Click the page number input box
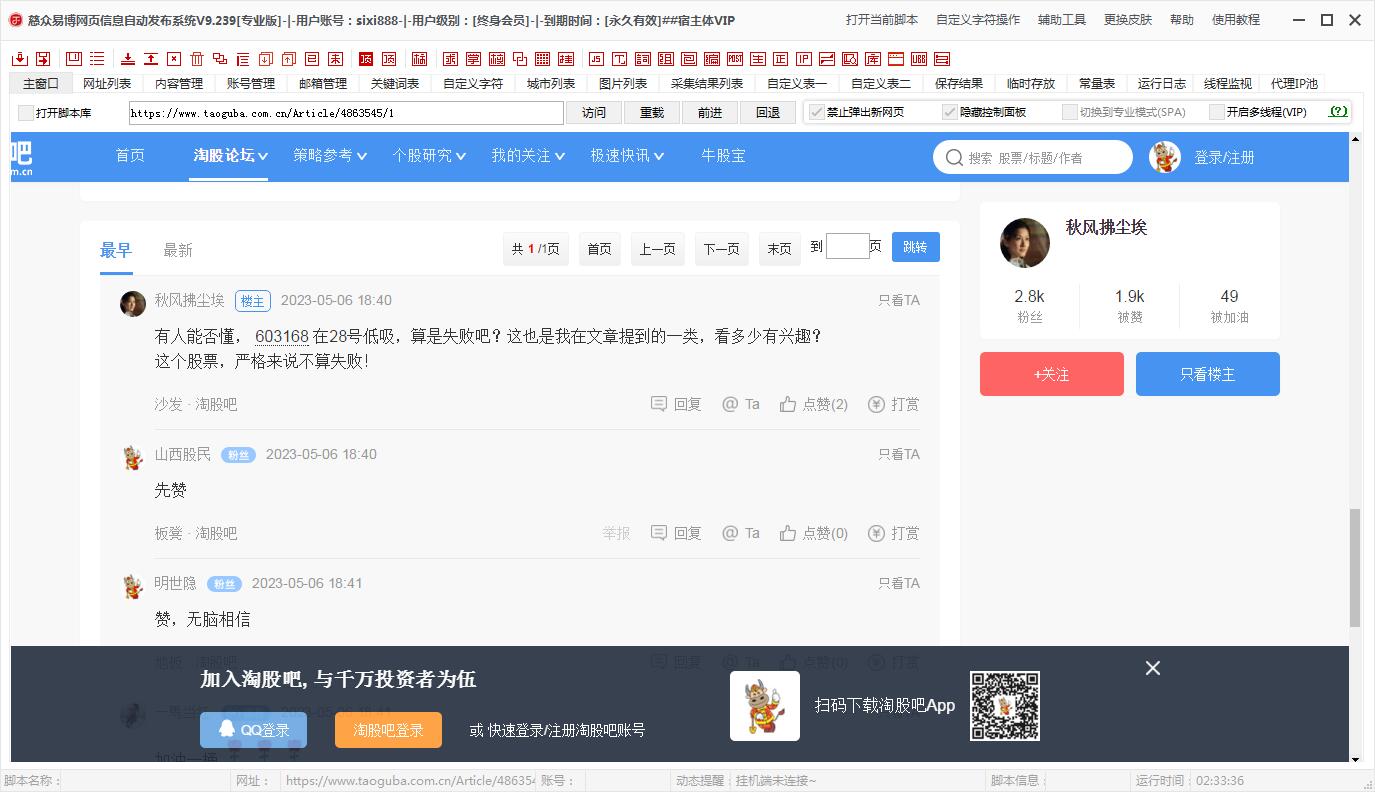 pyautogui.click(x=847, y=246)
